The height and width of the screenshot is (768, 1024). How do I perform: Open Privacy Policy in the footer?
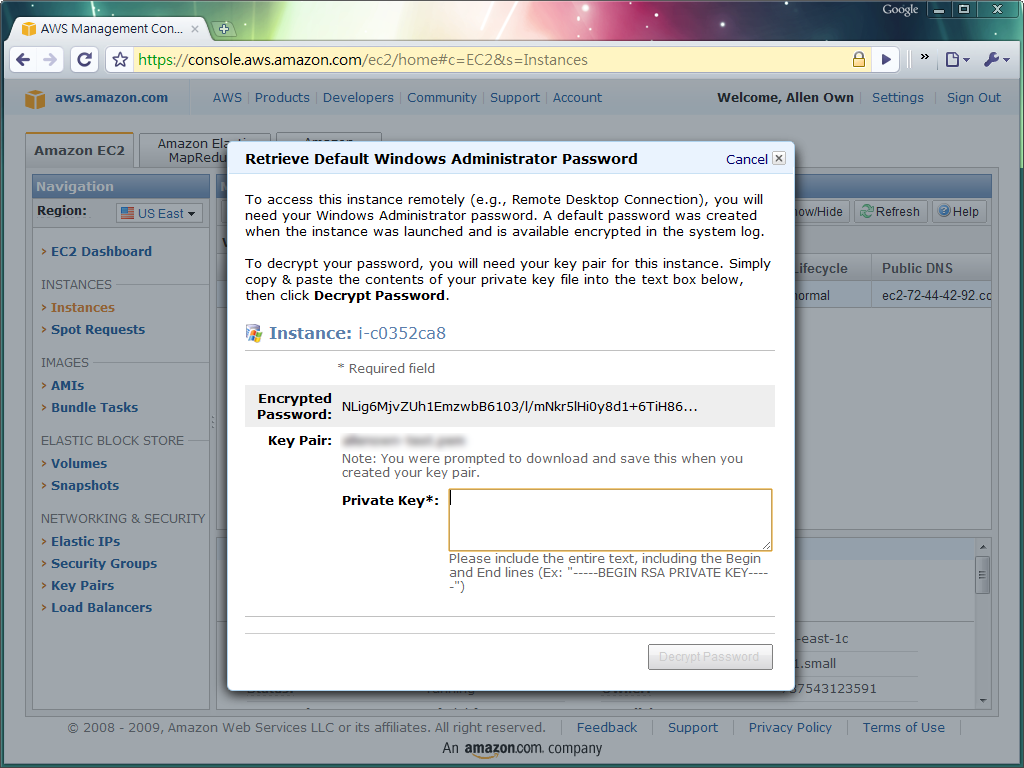[x=790, y=728]
